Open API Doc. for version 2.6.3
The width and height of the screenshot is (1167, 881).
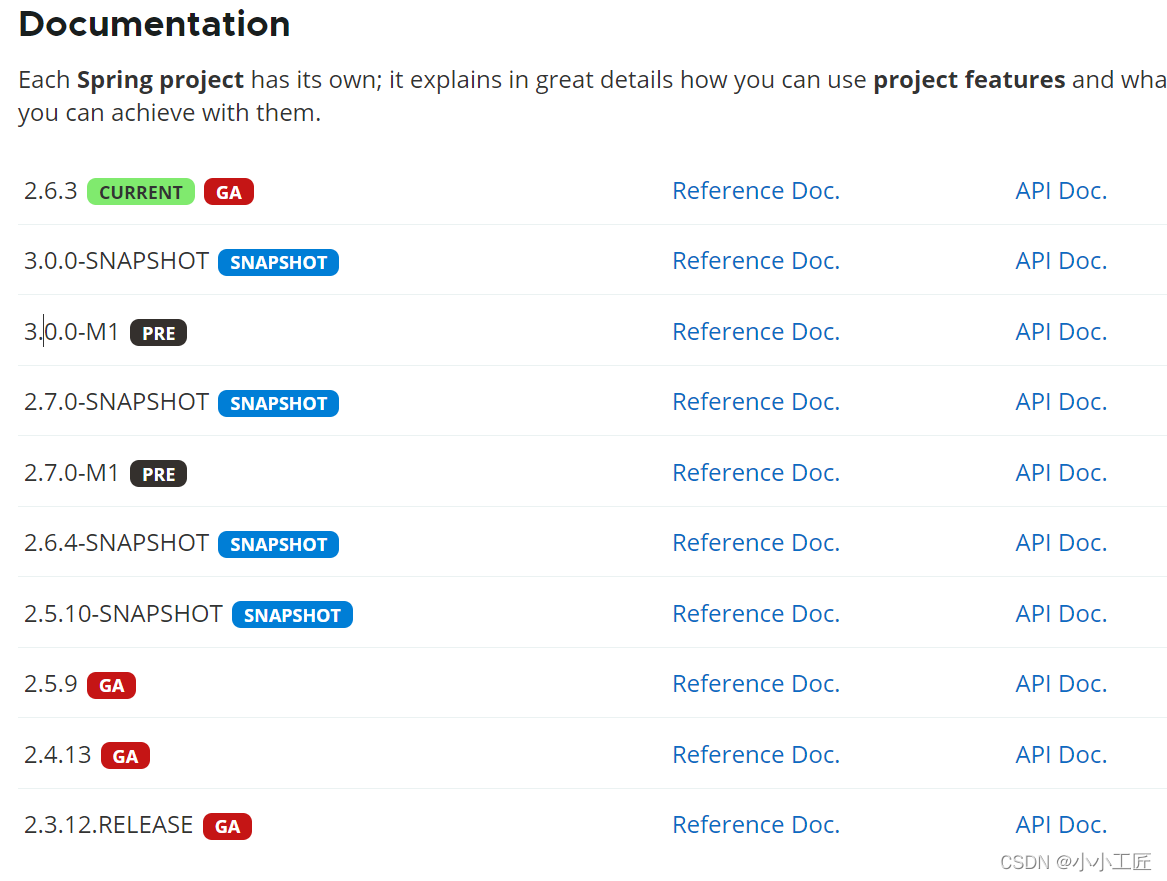(1061, 191)
